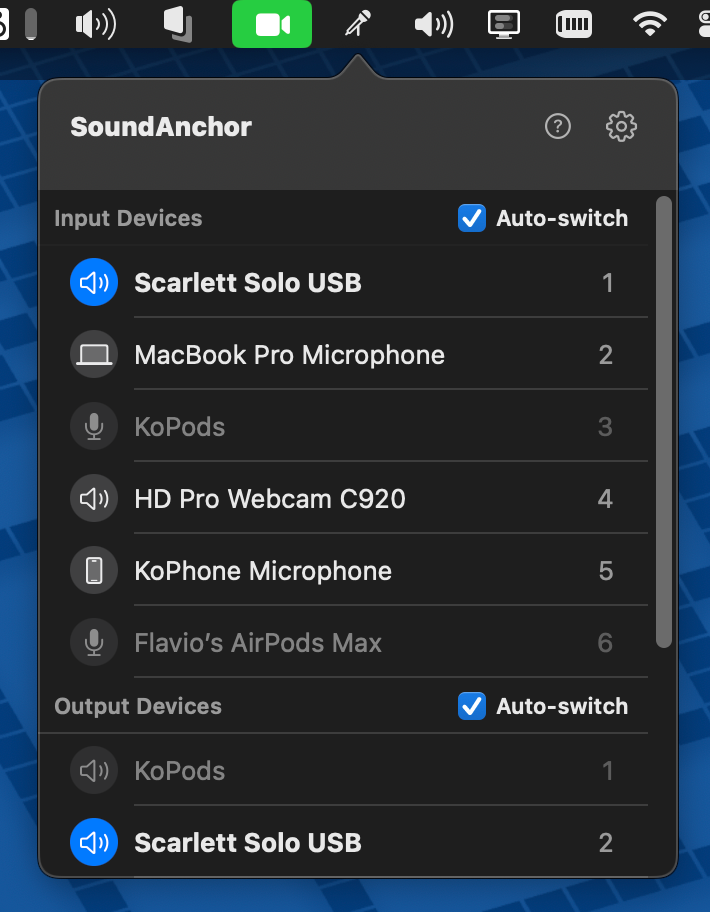Select MacBook Pro Microphone as input
Image resolution: width=710 pixels, height=912 pixels.
(289, 354)
